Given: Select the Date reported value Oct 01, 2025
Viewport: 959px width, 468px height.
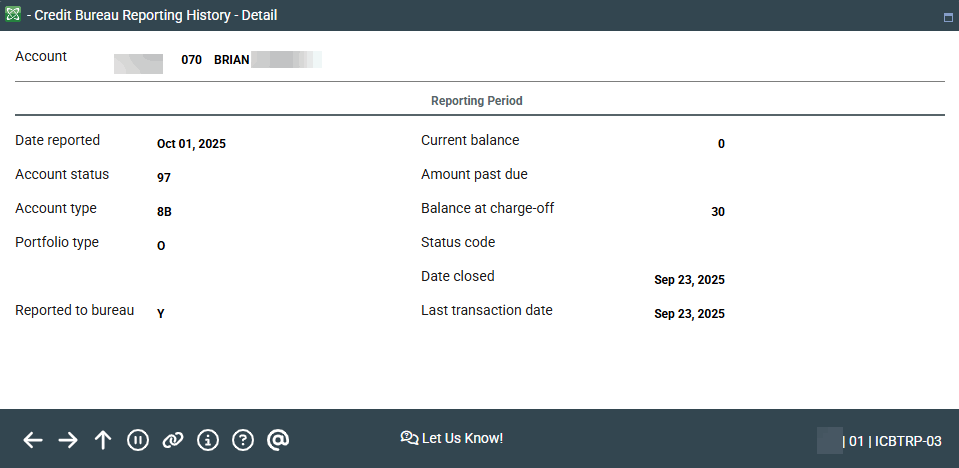Looking at the screenshot, I should 191,144.
